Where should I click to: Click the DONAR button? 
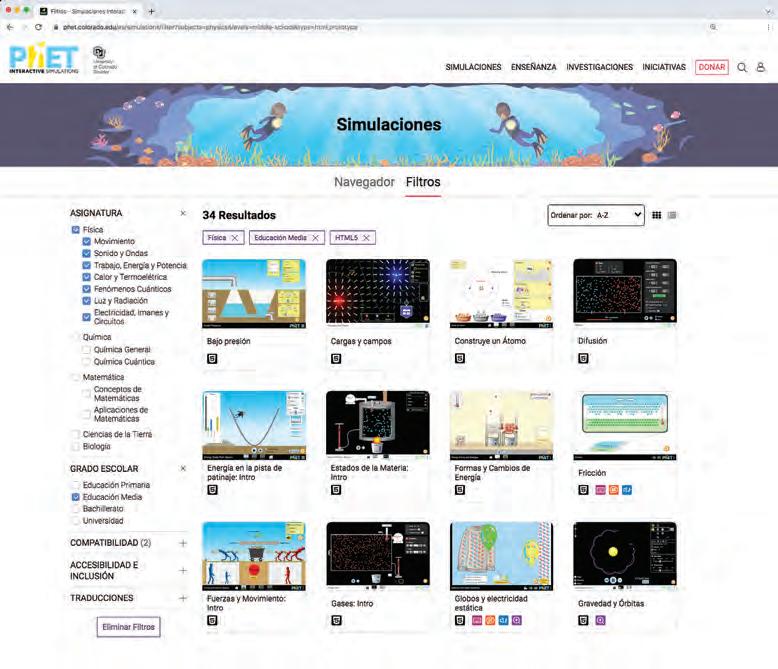[712, 67]
